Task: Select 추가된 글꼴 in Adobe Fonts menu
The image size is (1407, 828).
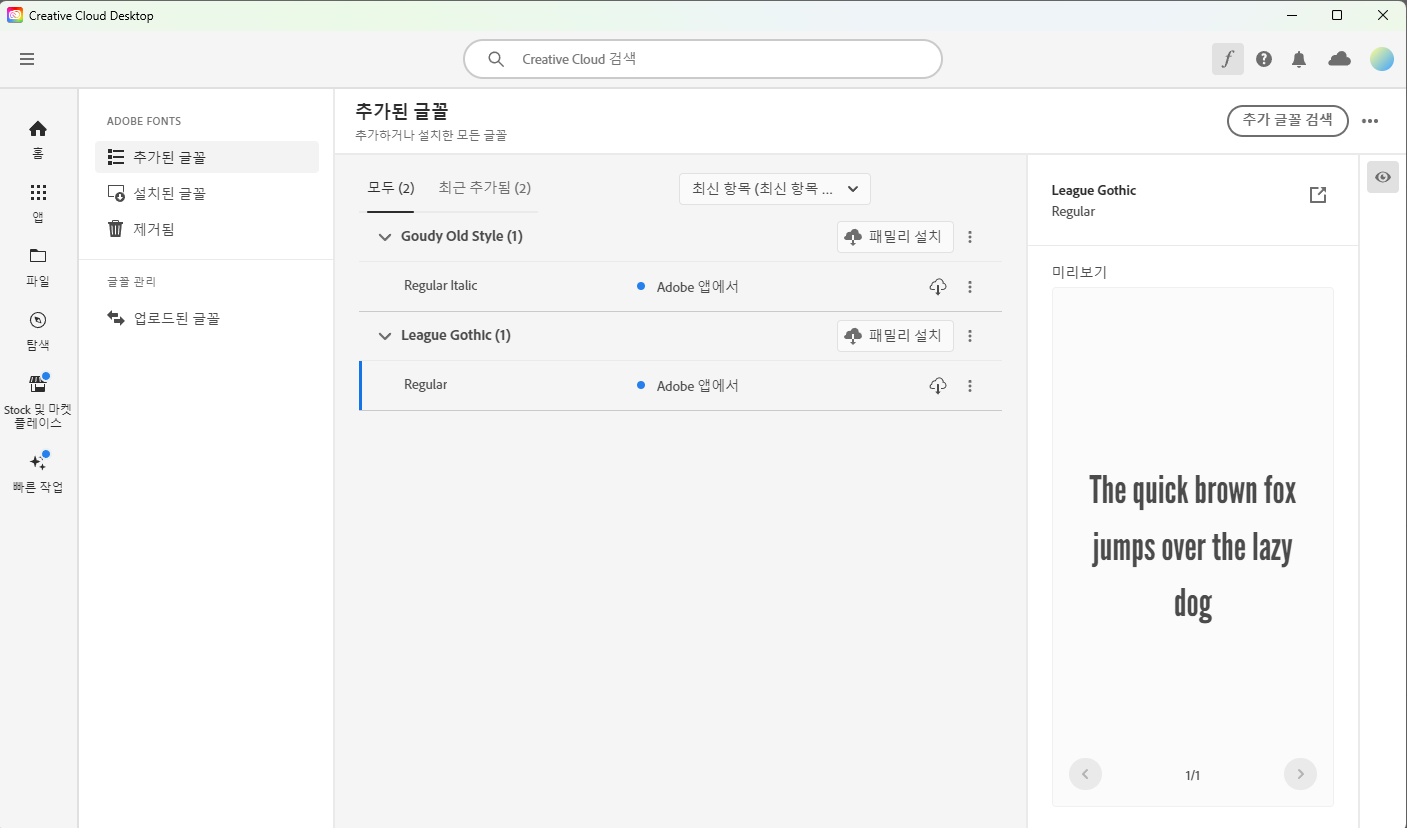Action: tap(207, 157)
